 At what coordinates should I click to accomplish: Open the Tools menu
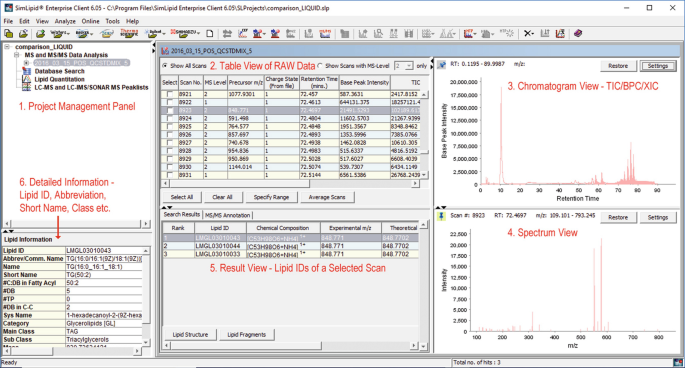(x=112, y=21)
